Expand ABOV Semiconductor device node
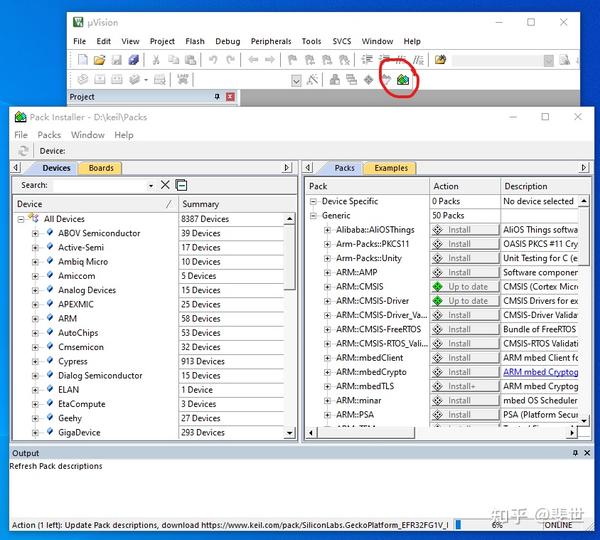The width and height of the screenshot is (600, 540). point(35,233)
